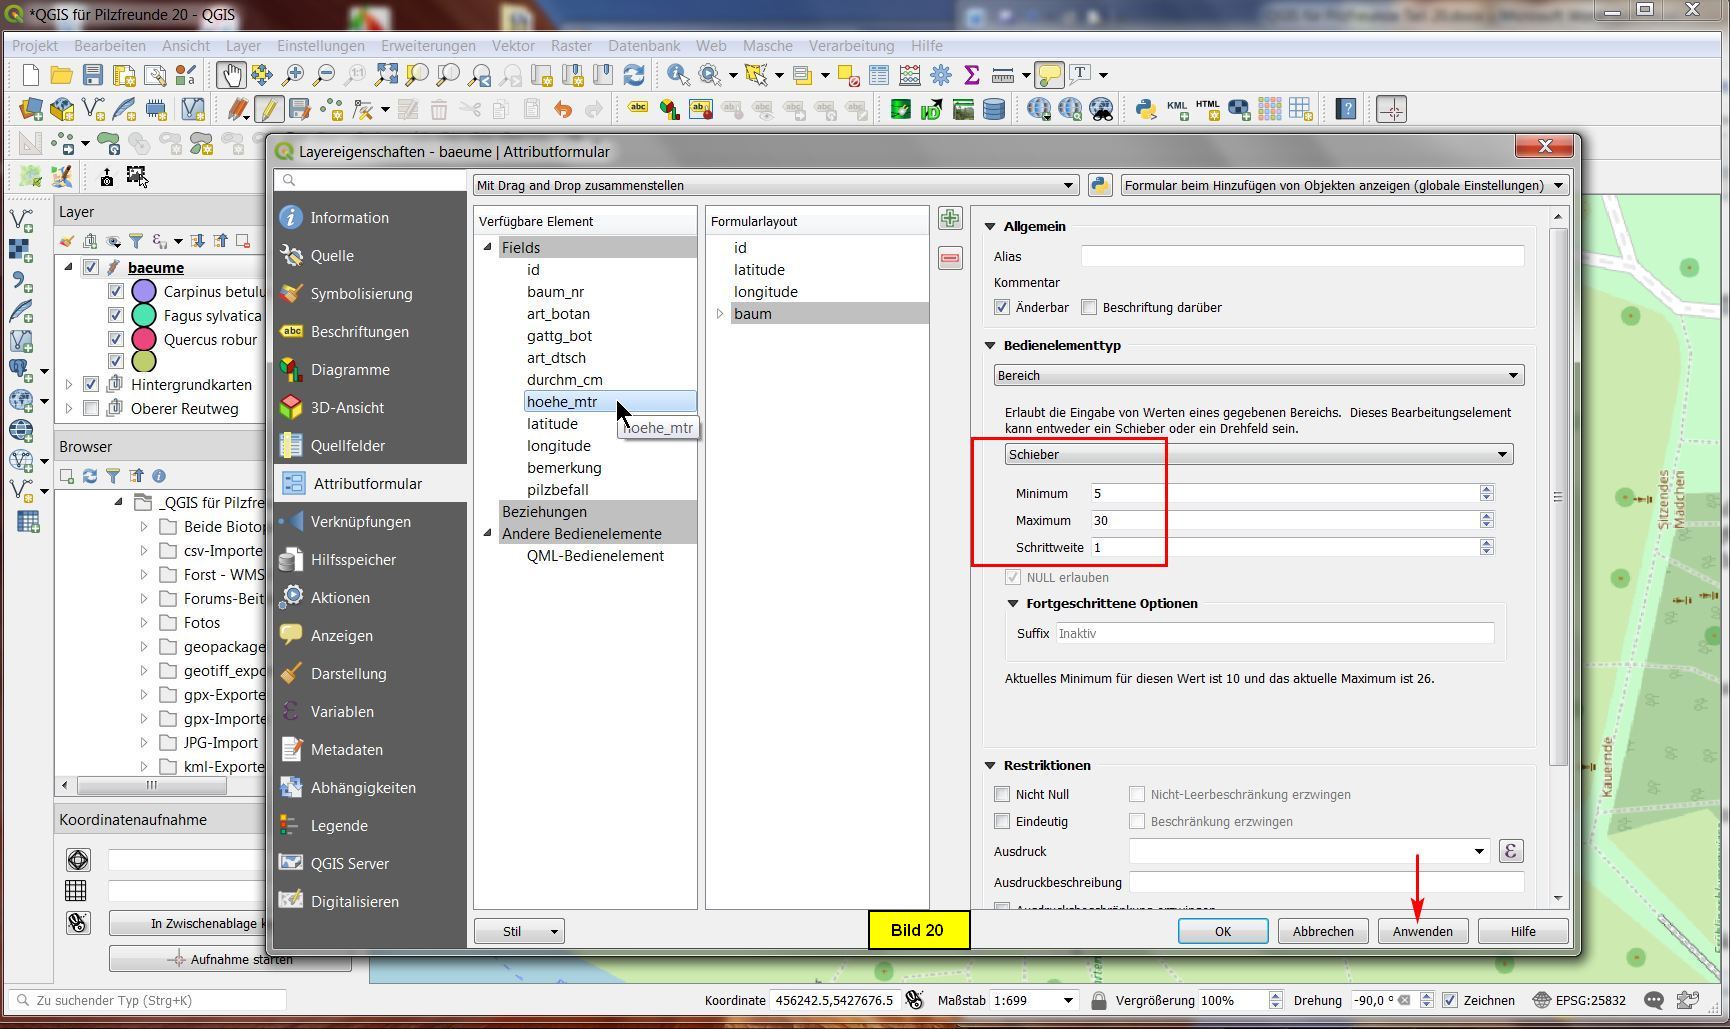The height and width of the screenshot is (1029, 1730).
Task: Click the purple Carpinus betulus symbol swatch
Action: (x=144, y=292)
